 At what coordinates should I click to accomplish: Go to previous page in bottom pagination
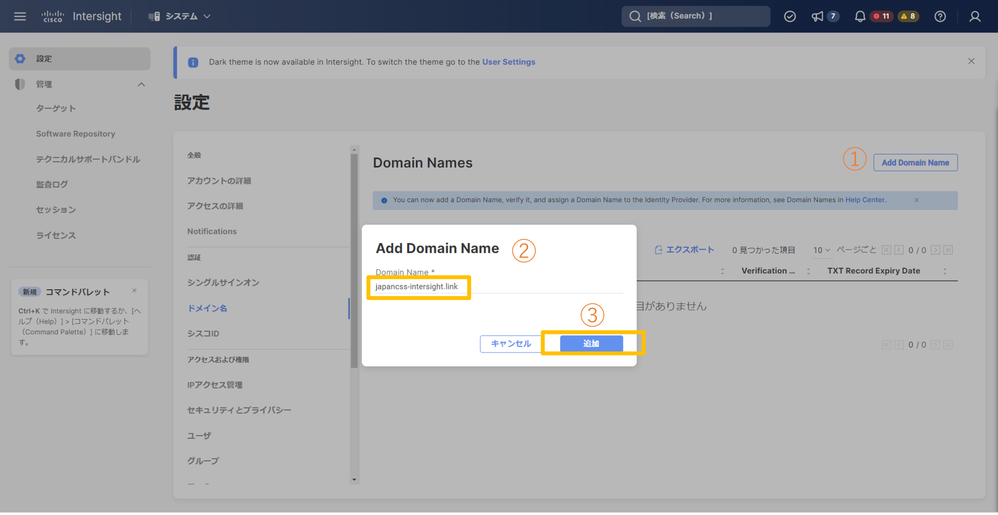899,344
